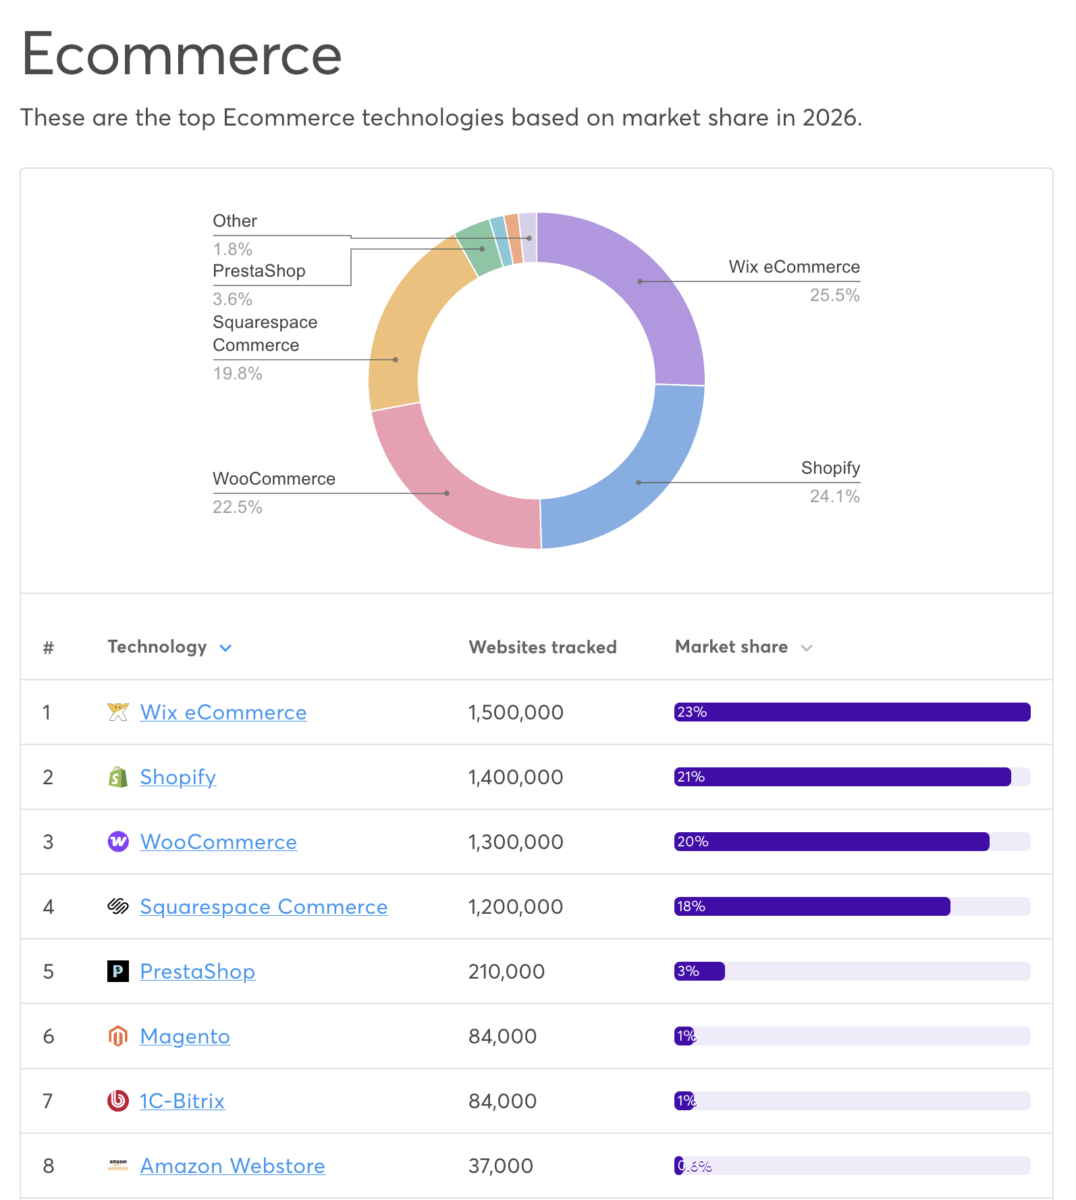Click the Magento orange logo icon
Screen dimensions: 1076x1200
coord(118,1036)
